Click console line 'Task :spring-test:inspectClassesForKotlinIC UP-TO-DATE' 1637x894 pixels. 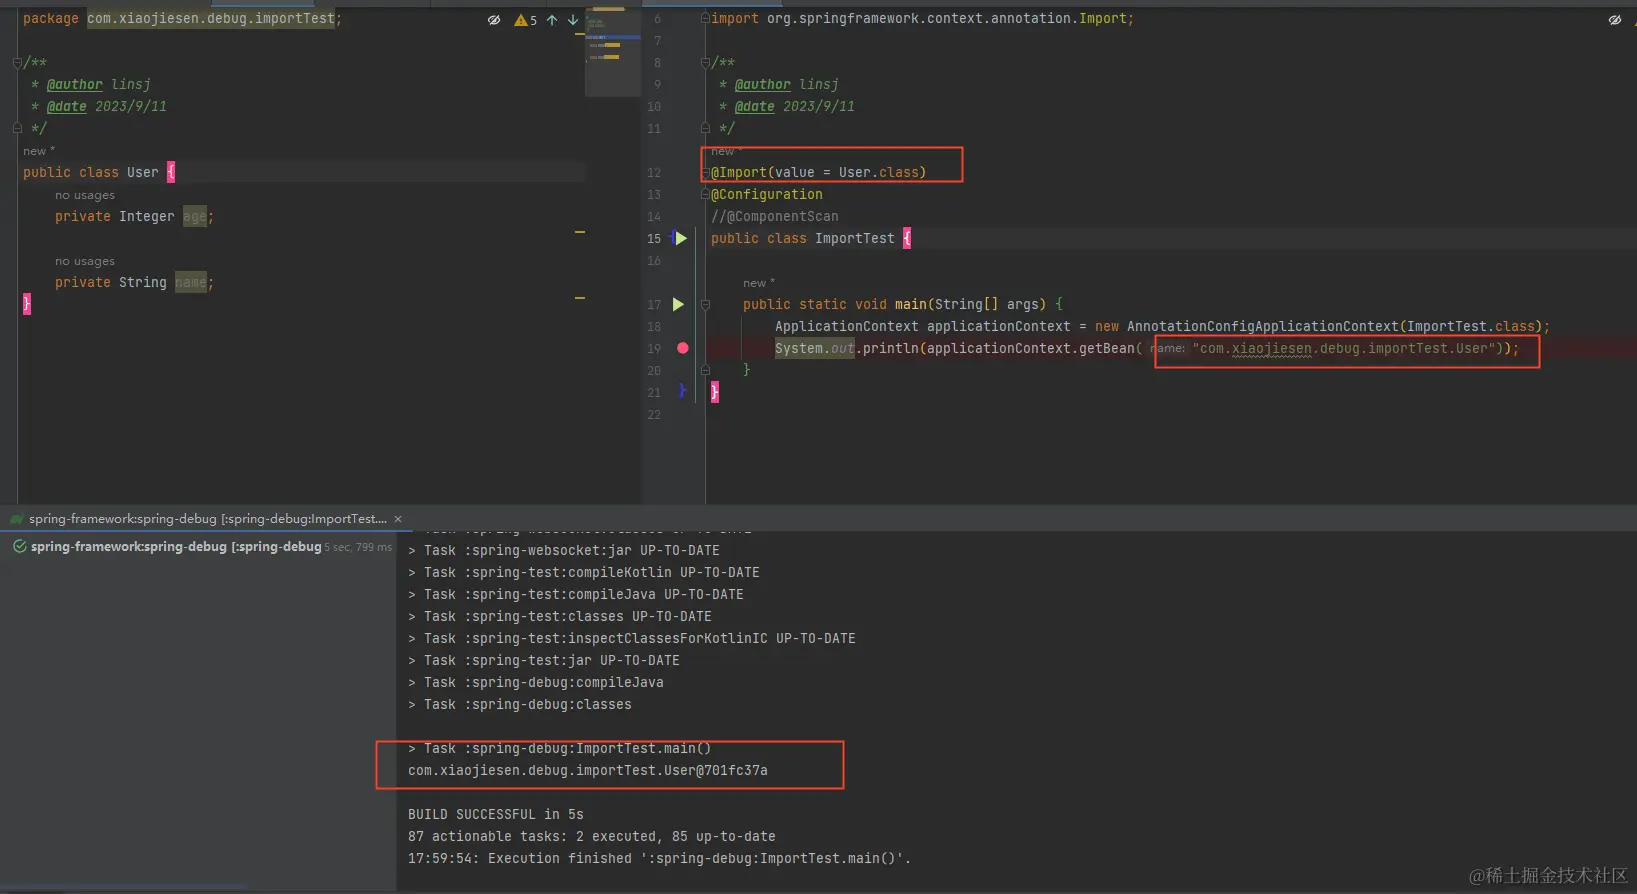point(632,638)
